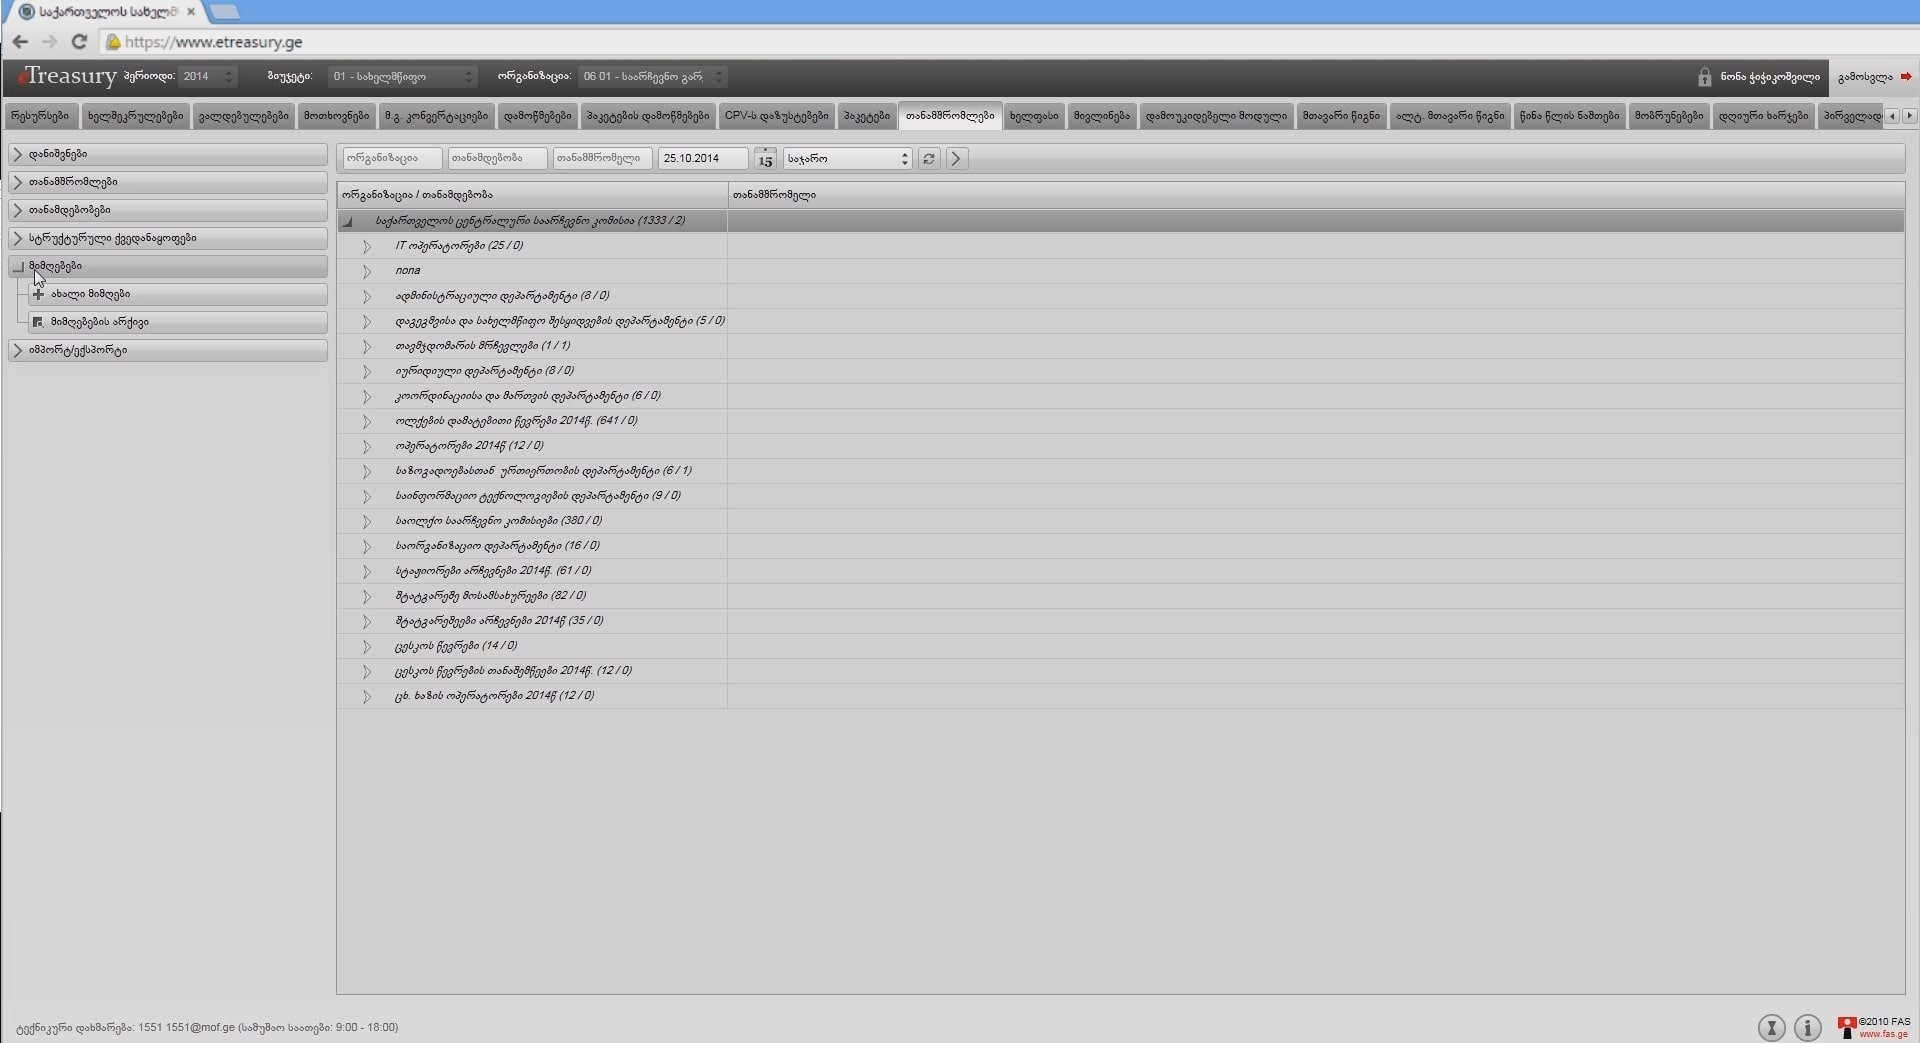This screenshot has height=1043, width=1920.
Task: Open the ბიუჯეტი dropdown in header
Action: pyautogui.click(x=402, y=77)
